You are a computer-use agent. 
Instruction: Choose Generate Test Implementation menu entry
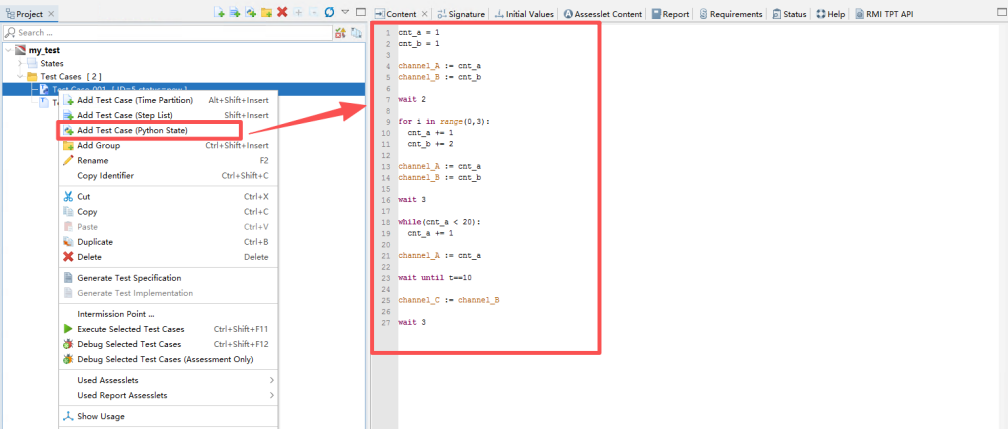(x=168, y=293)
